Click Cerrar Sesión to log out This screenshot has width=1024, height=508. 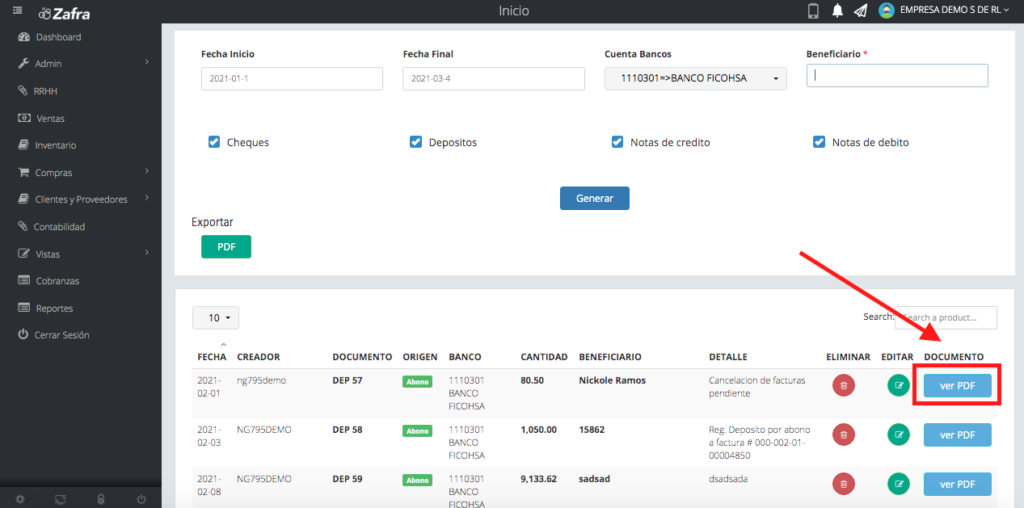click(61, 335)
